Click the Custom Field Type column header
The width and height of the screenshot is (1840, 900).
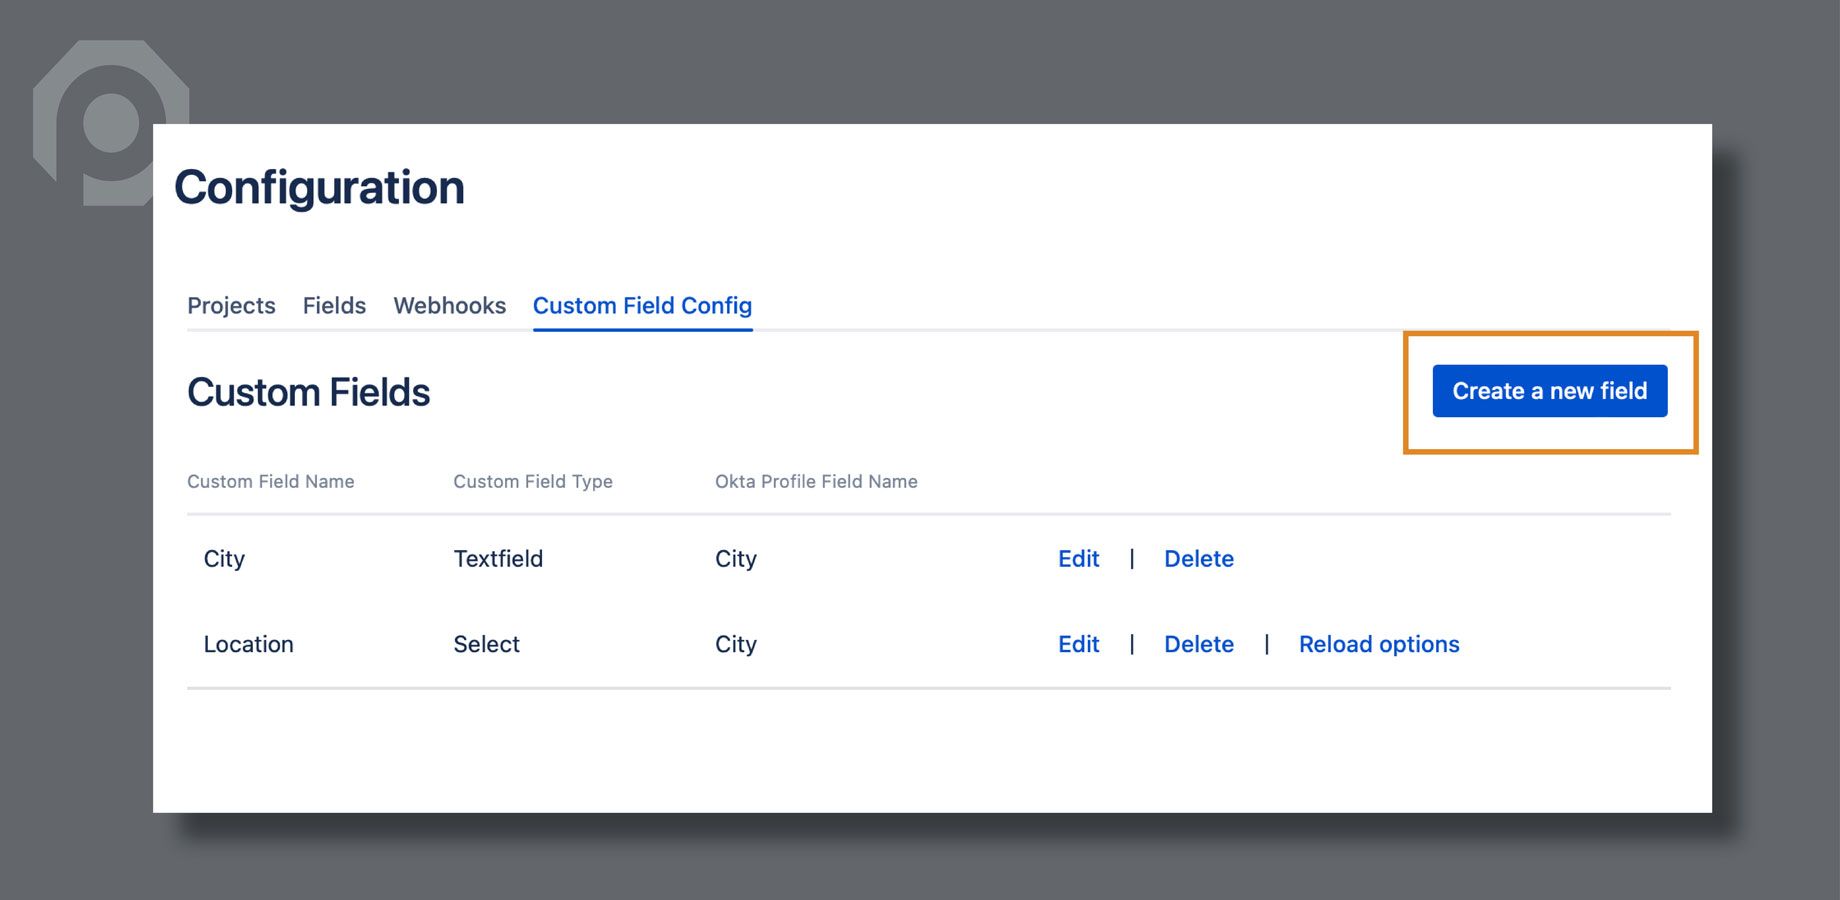click(x=533, y=482)
